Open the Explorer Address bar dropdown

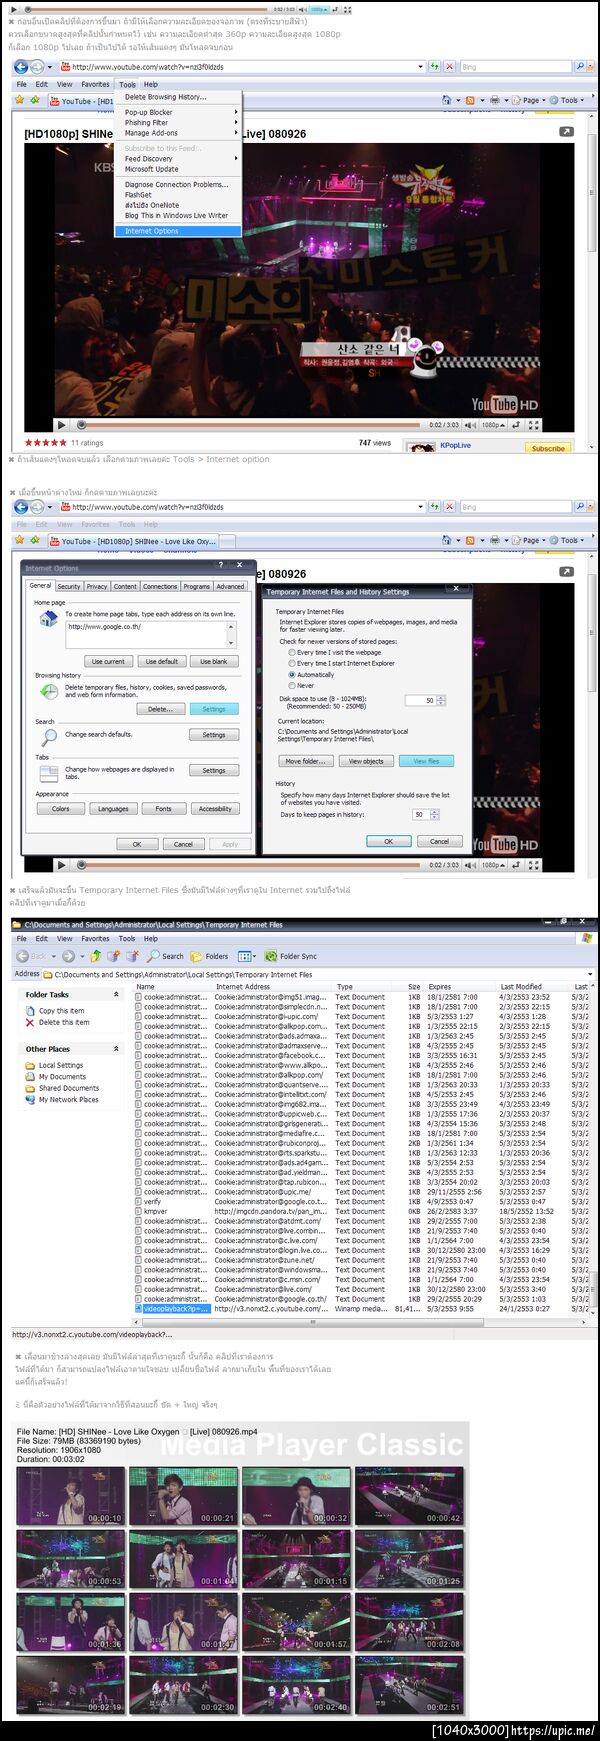click(x=589, y=974)
